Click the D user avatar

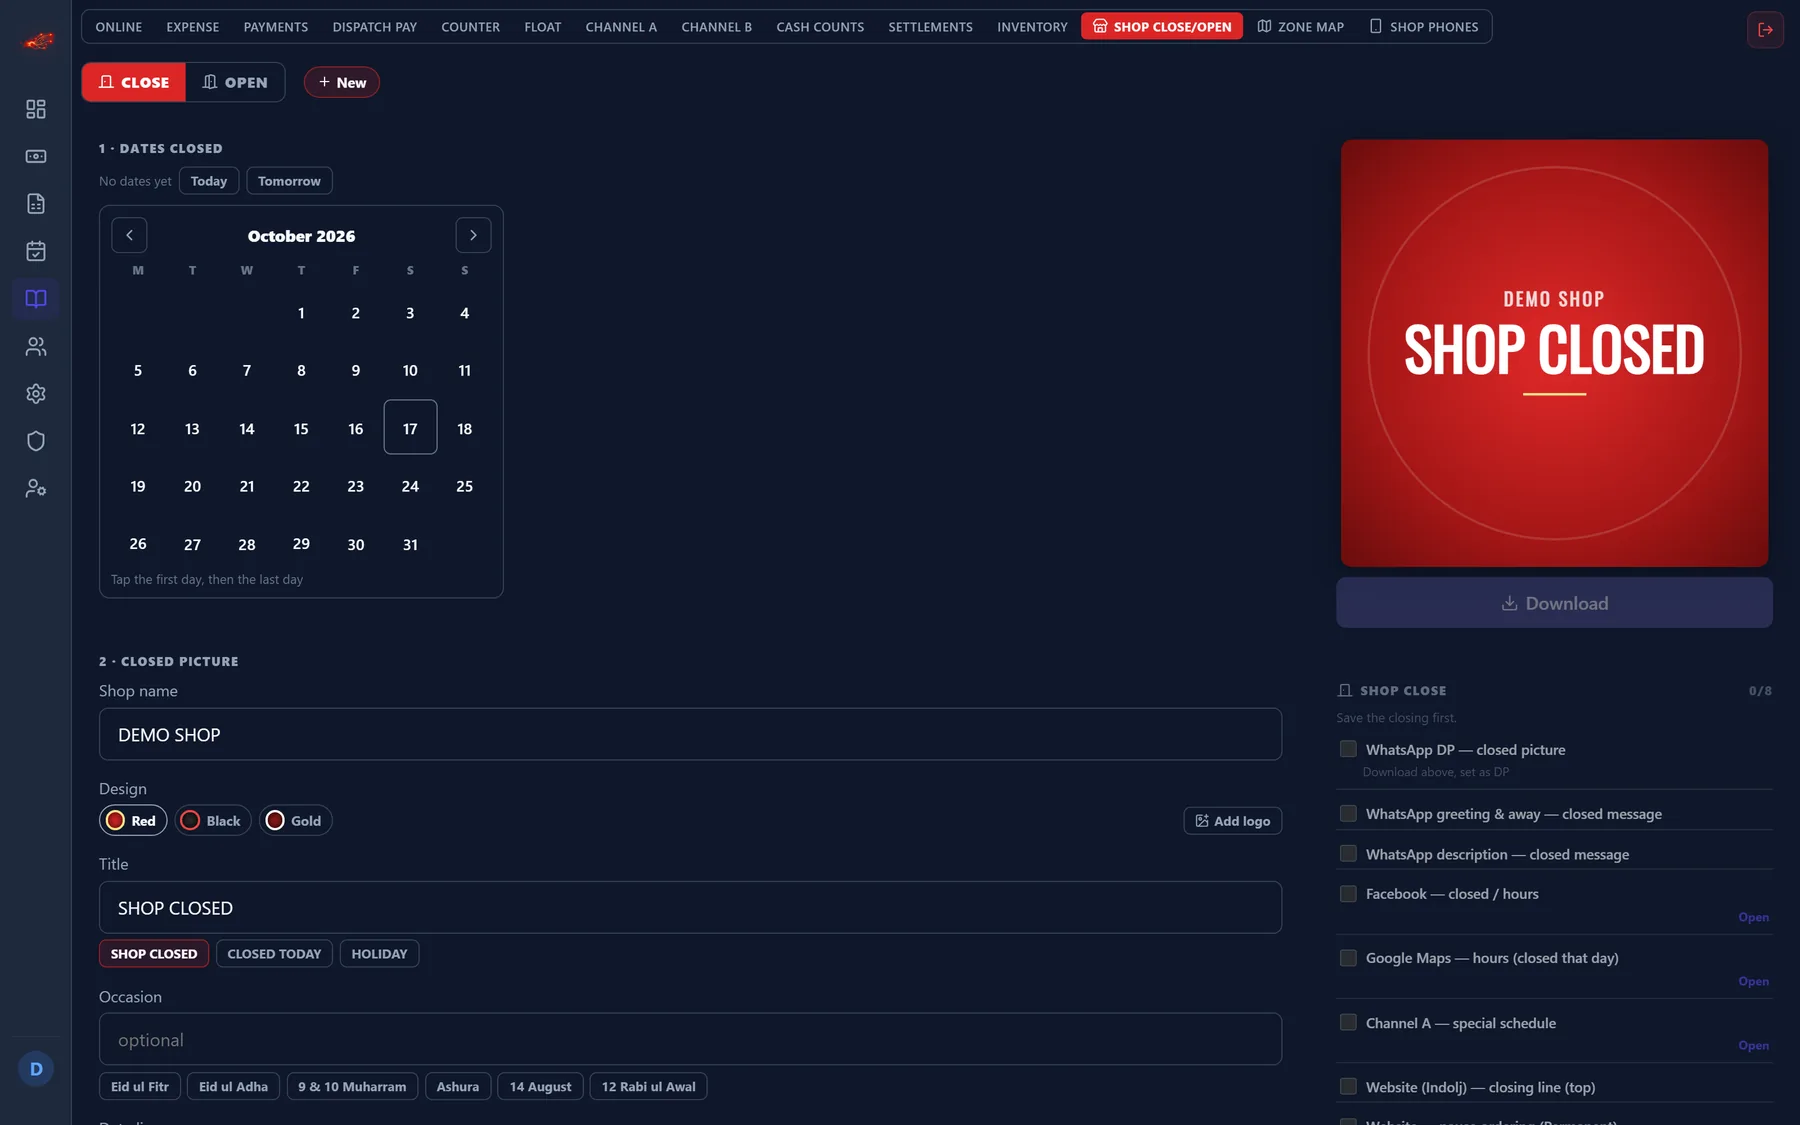tap(36, 1069)
